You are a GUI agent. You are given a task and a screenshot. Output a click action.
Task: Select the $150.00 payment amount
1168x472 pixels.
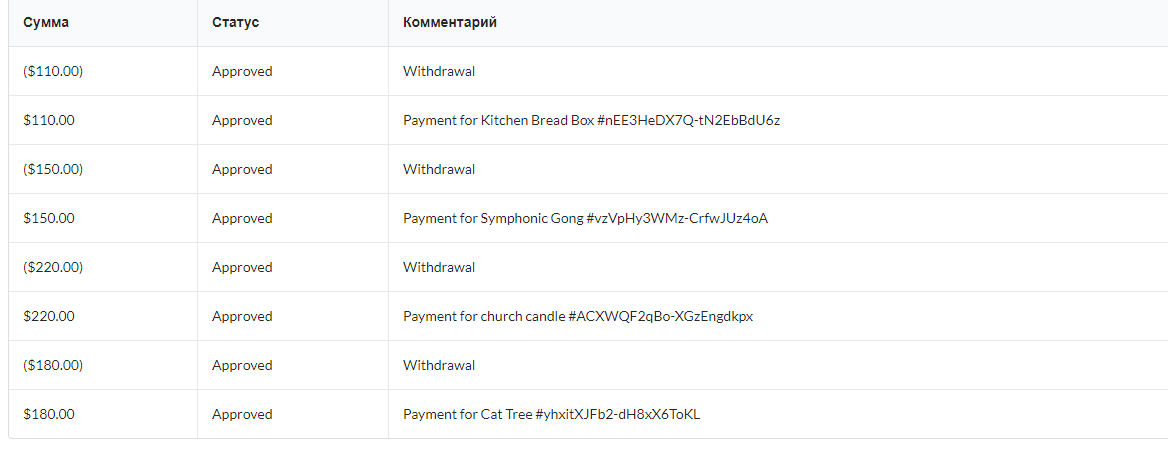[49, 219]
